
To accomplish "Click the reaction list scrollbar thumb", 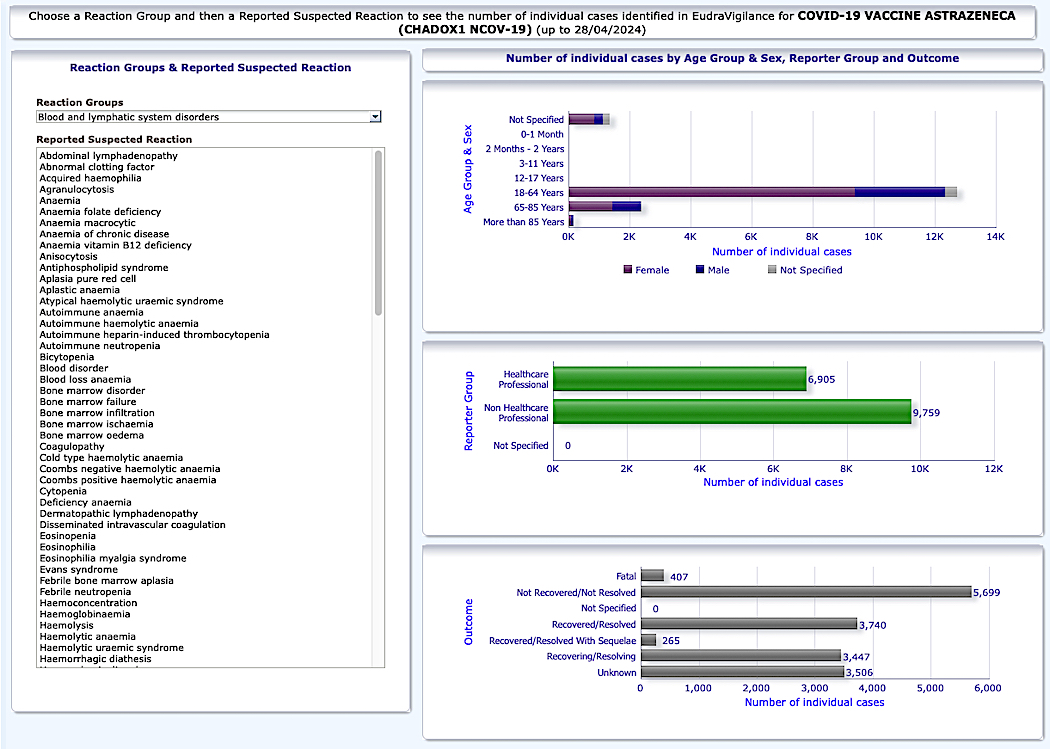I will [x=378, y=233].
